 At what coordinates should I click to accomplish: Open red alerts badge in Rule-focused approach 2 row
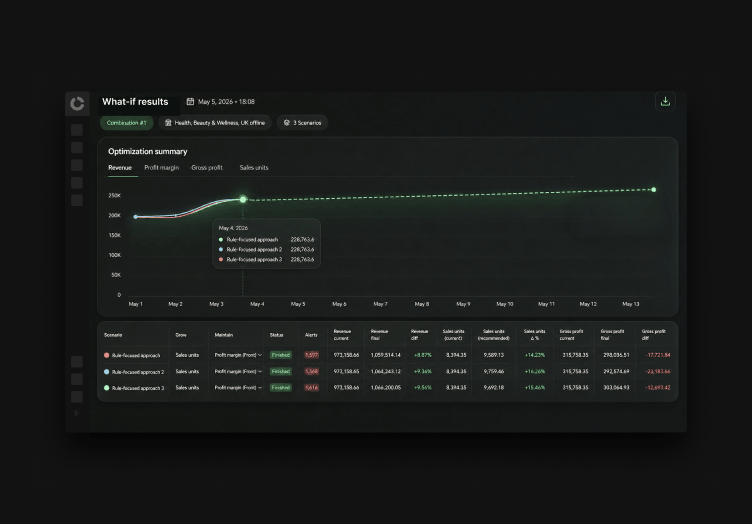[312, 372]
